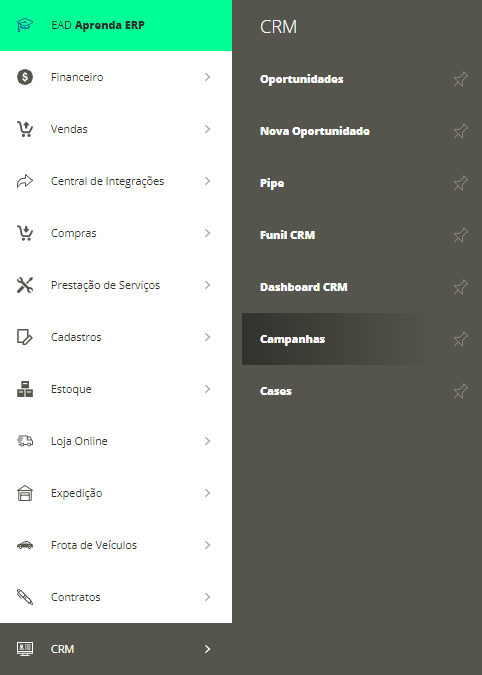Toggle the pin next to Funil CRM
Viewport: 482px width, 675px height.
coord(460,235)
